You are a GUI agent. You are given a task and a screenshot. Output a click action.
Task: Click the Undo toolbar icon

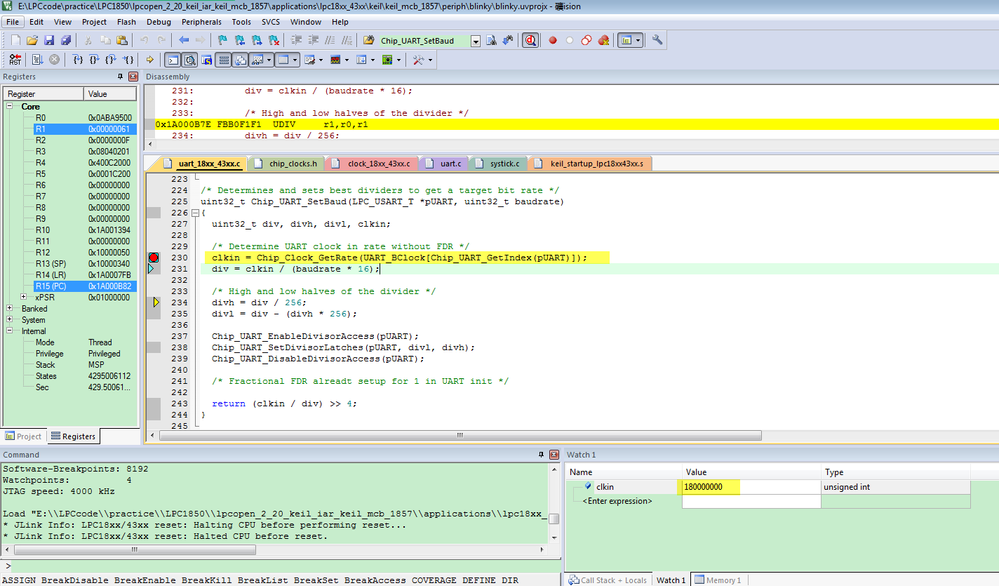(x=145, y=40)
